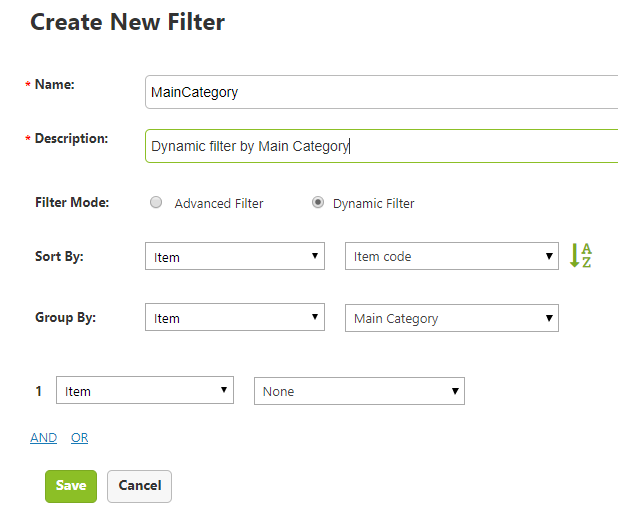
Task: Click the arrow on Main Category dropdown
Action: click(x=549, y=318)
